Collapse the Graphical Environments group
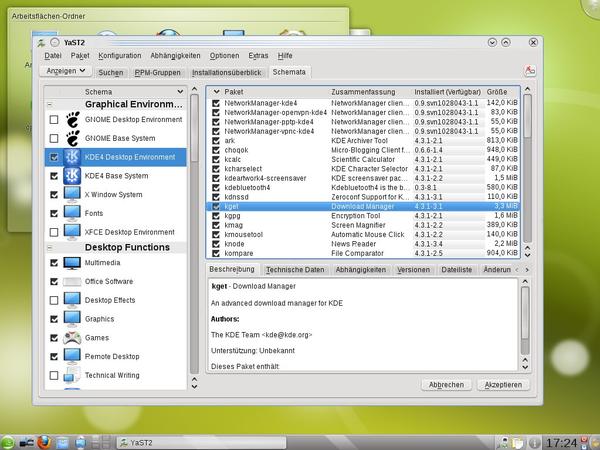 [50, 104]
